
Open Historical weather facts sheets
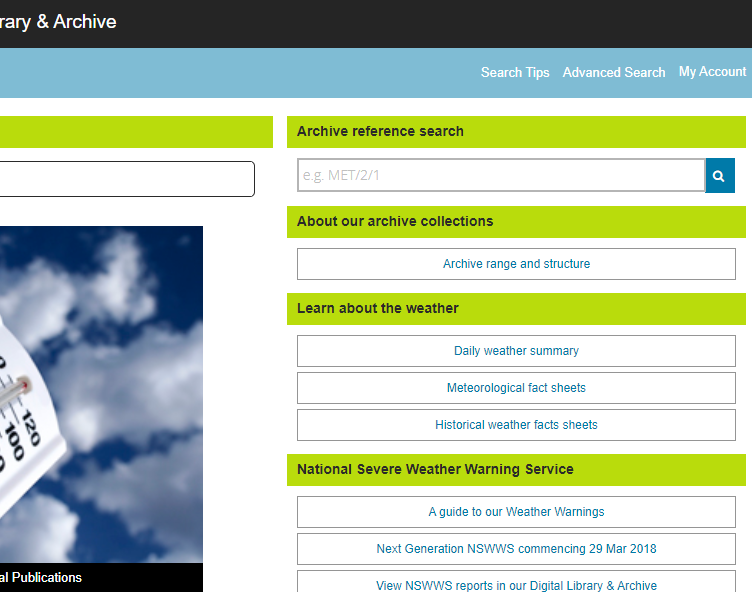(516, 425)
